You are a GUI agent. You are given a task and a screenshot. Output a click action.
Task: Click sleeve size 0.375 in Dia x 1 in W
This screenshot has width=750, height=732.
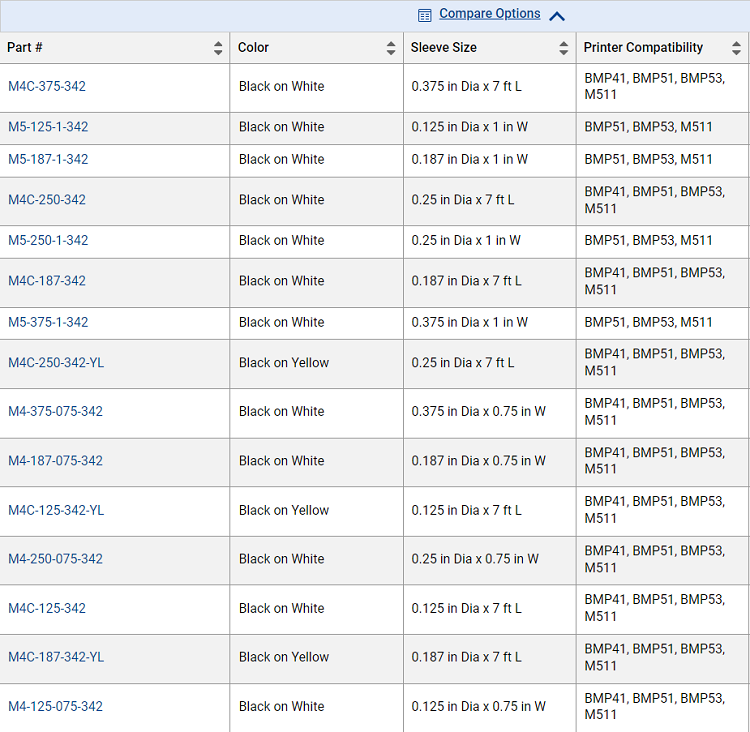pyautogui.click(x=470, y=322)
